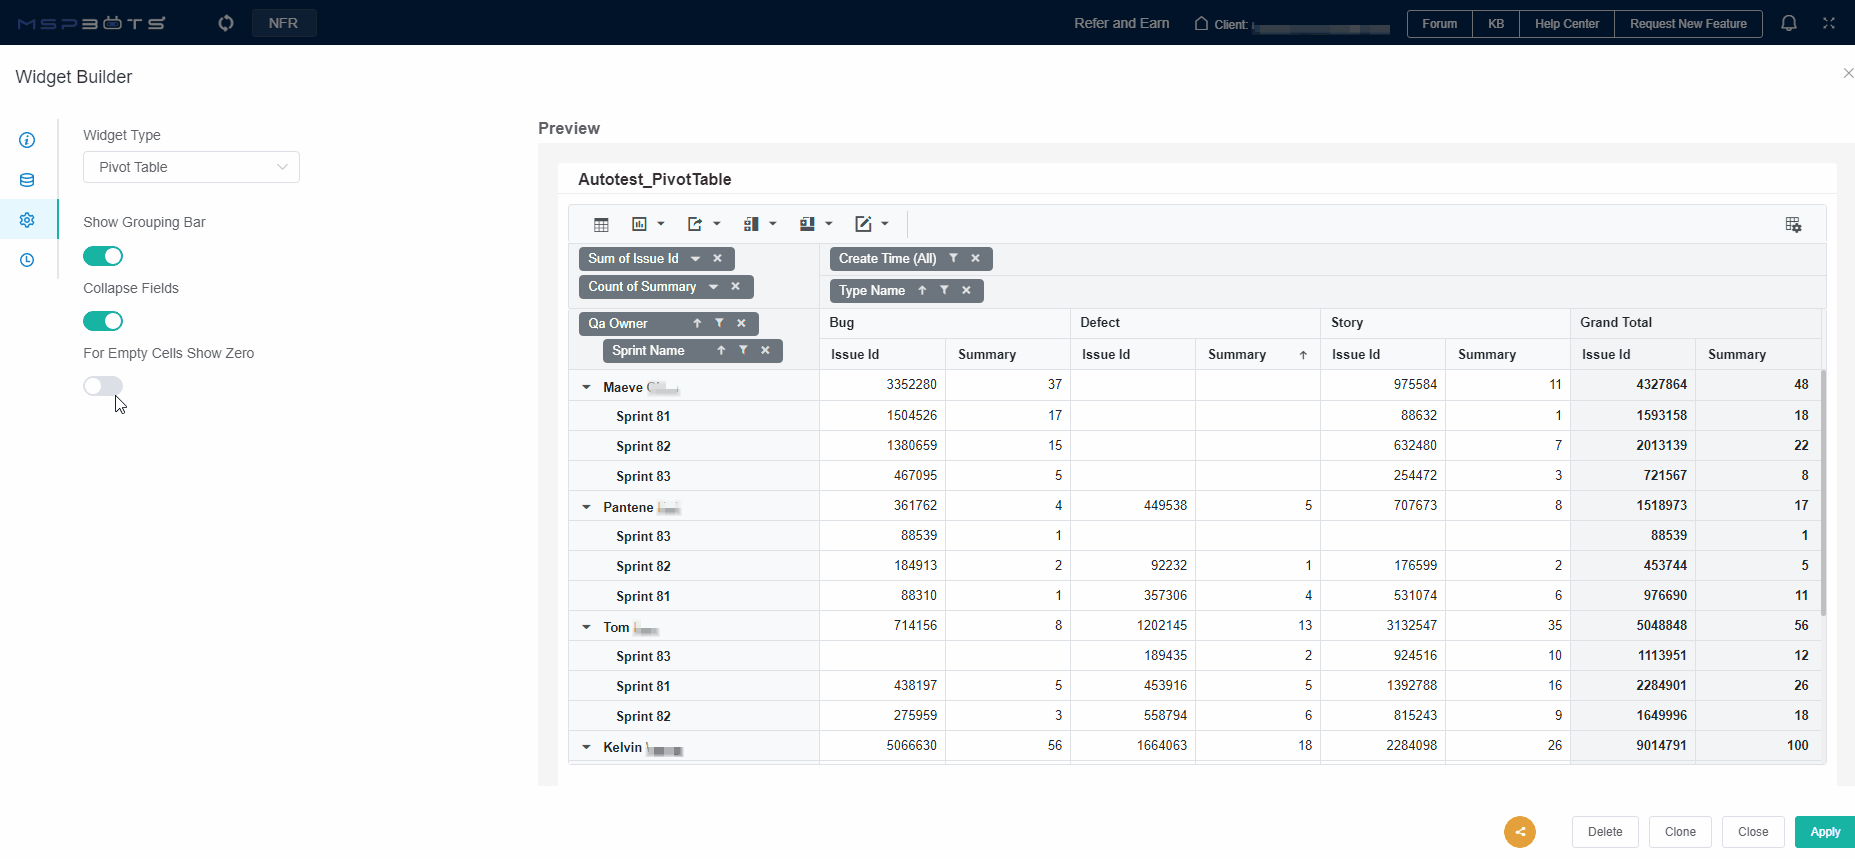
Task: Open the field list icon at toolbar right
Action: [x=1793, y=224]
